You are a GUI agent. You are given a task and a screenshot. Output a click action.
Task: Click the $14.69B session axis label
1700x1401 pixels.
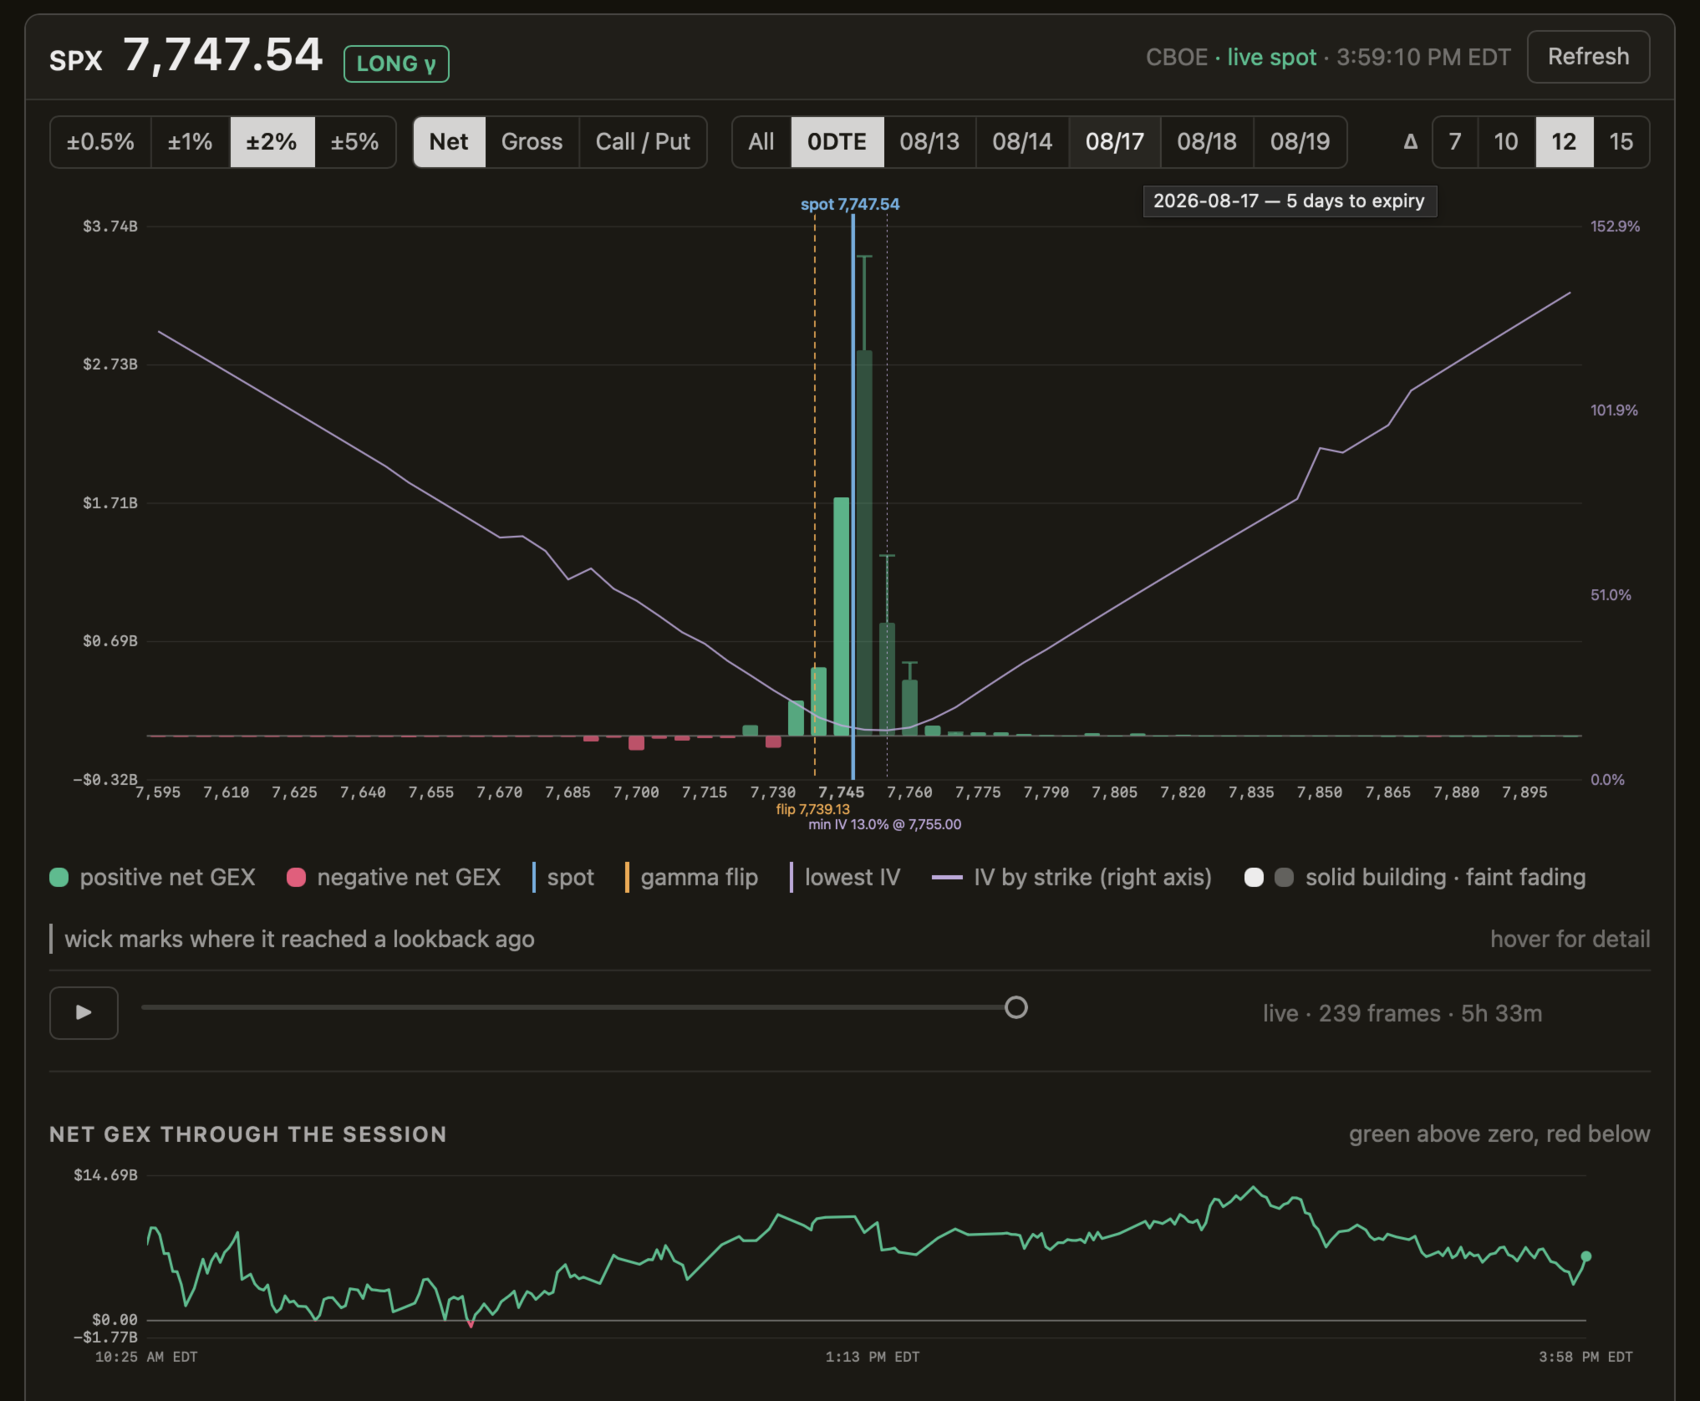(x=105, y=1175)
